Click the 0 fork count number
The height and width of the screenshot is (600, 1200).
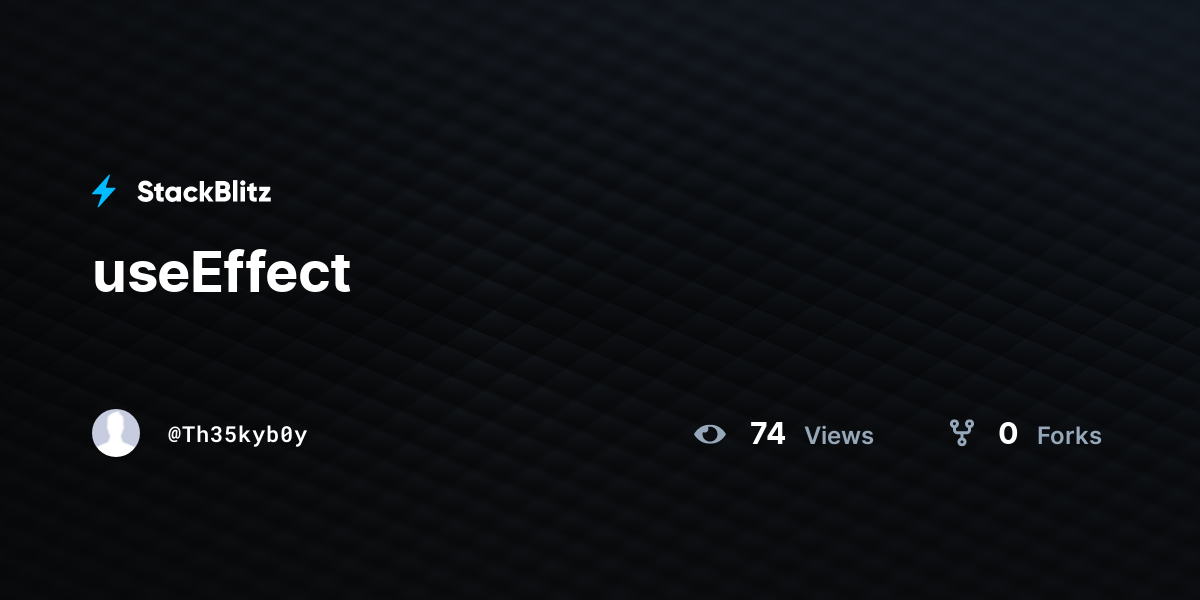tap(1008, 434)
